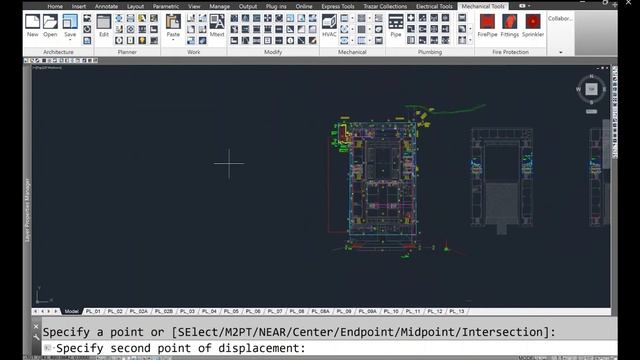Open the Insert ribbon tab
This screenshot has height=360, width=640.
[x=79, y=7]
